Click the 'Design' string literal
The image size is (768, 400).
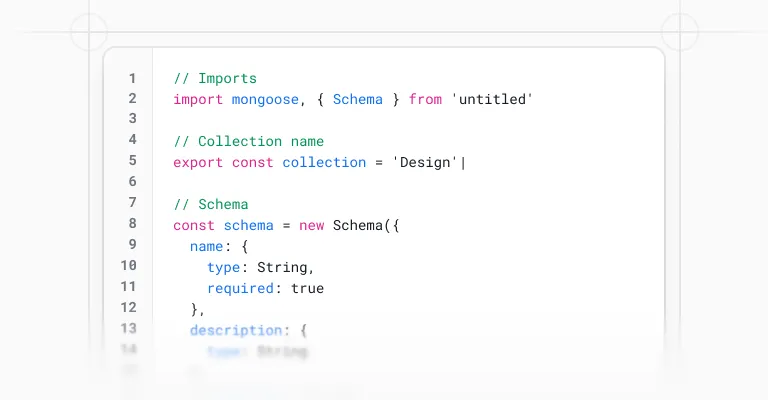(x=425, y=163)
